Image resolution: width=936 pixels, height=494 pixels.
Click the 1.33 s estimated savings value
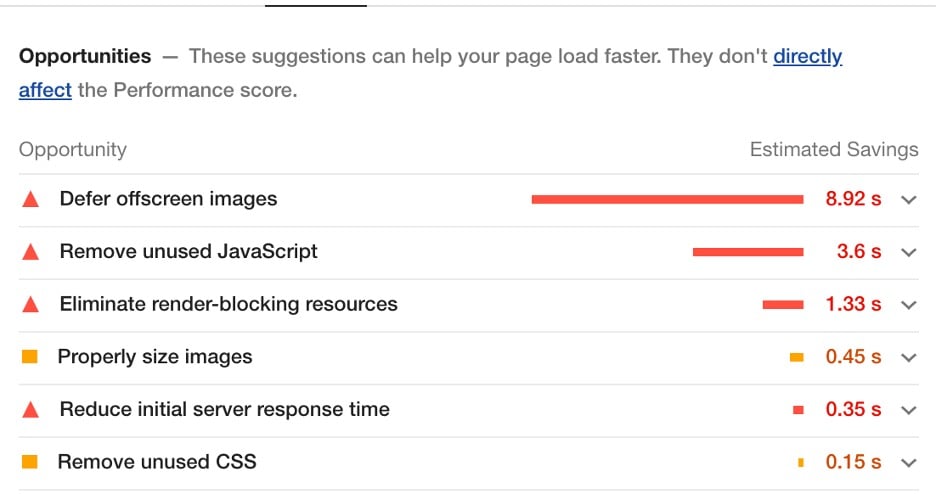[853, 304]
